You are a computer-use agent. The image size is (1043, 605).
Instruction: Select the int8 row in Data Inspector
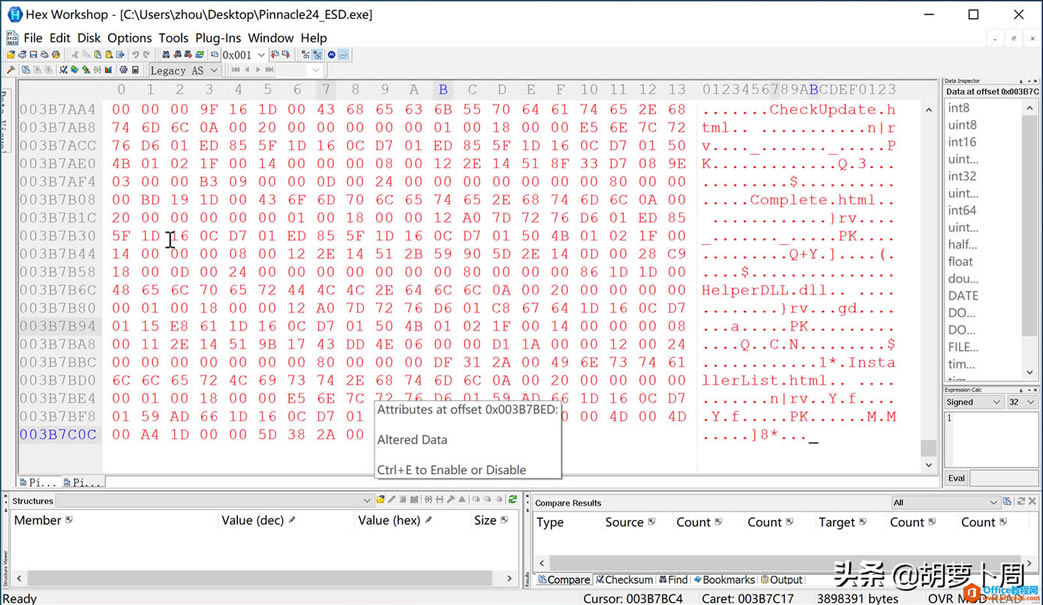959,108
